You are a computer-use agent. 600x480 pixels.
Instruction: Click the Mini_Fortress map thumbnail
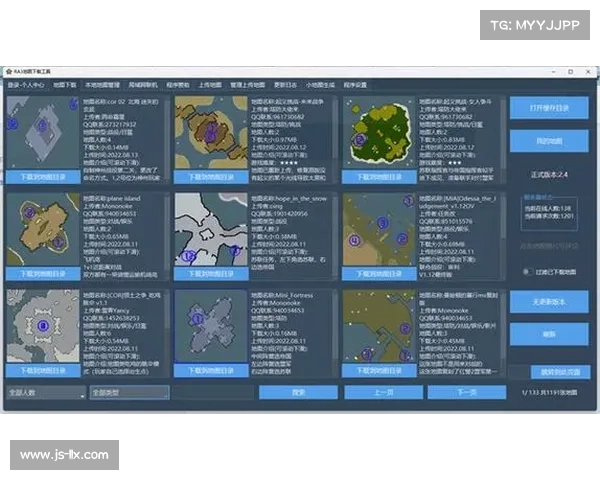211,326
